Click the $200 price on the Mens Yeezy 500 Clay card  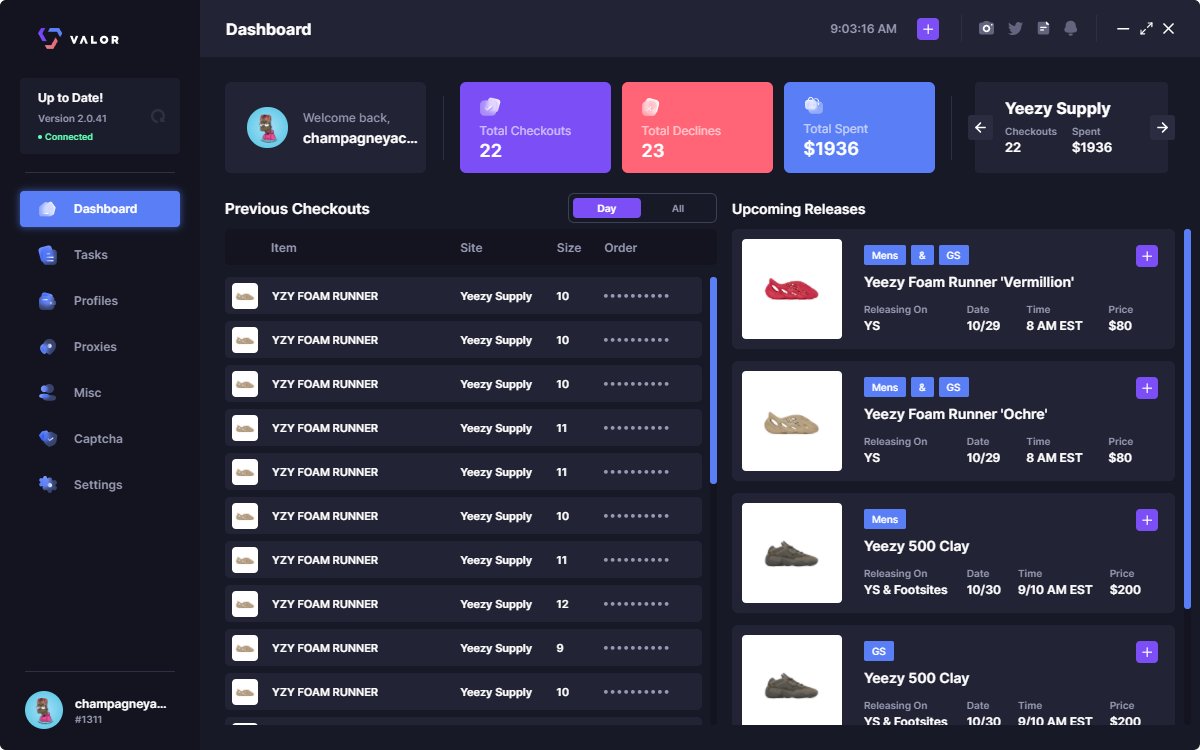coord(1125,590)
